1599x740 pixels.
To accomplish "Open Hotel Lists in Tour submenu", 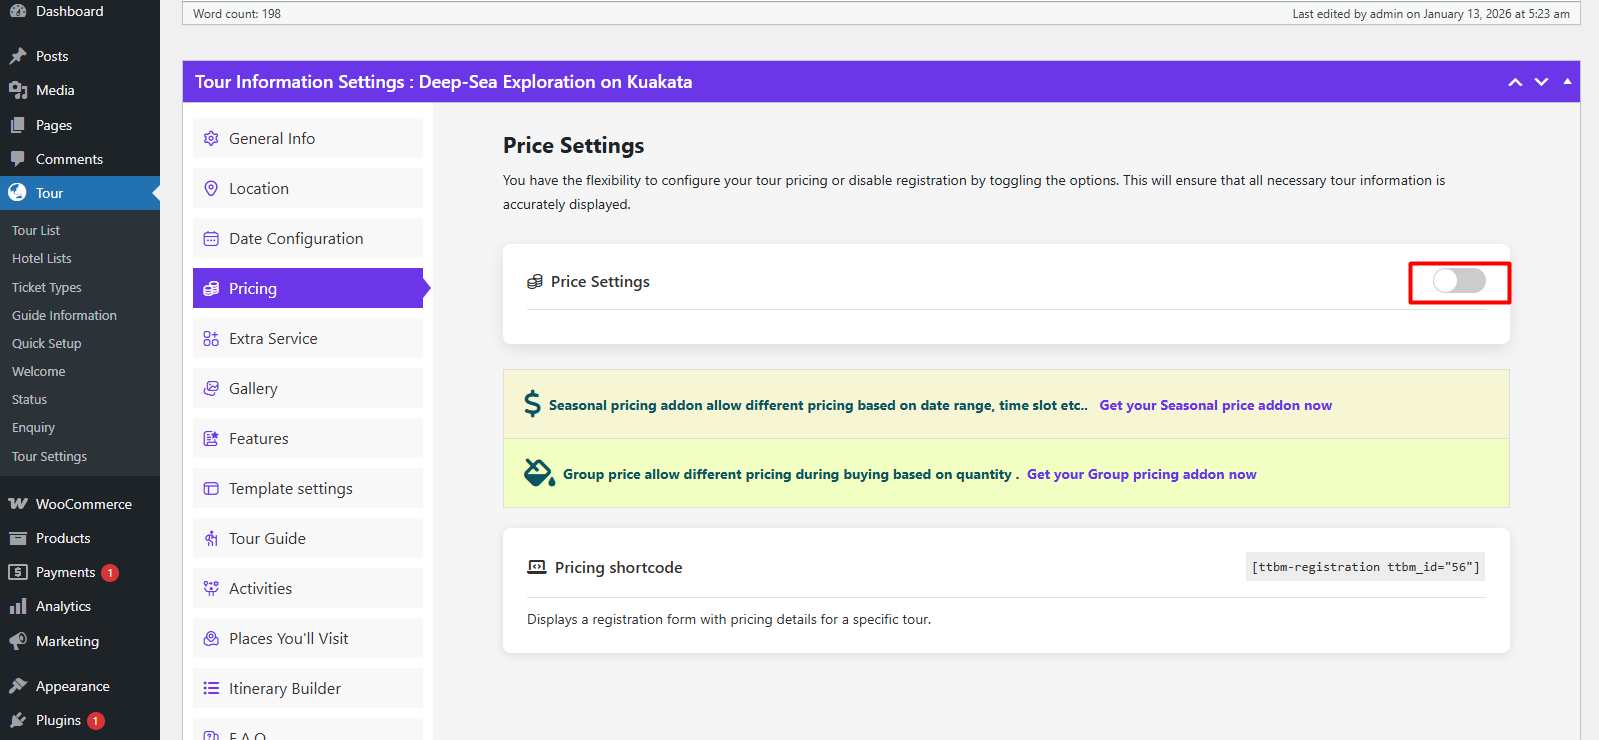I will coord(42,259).
